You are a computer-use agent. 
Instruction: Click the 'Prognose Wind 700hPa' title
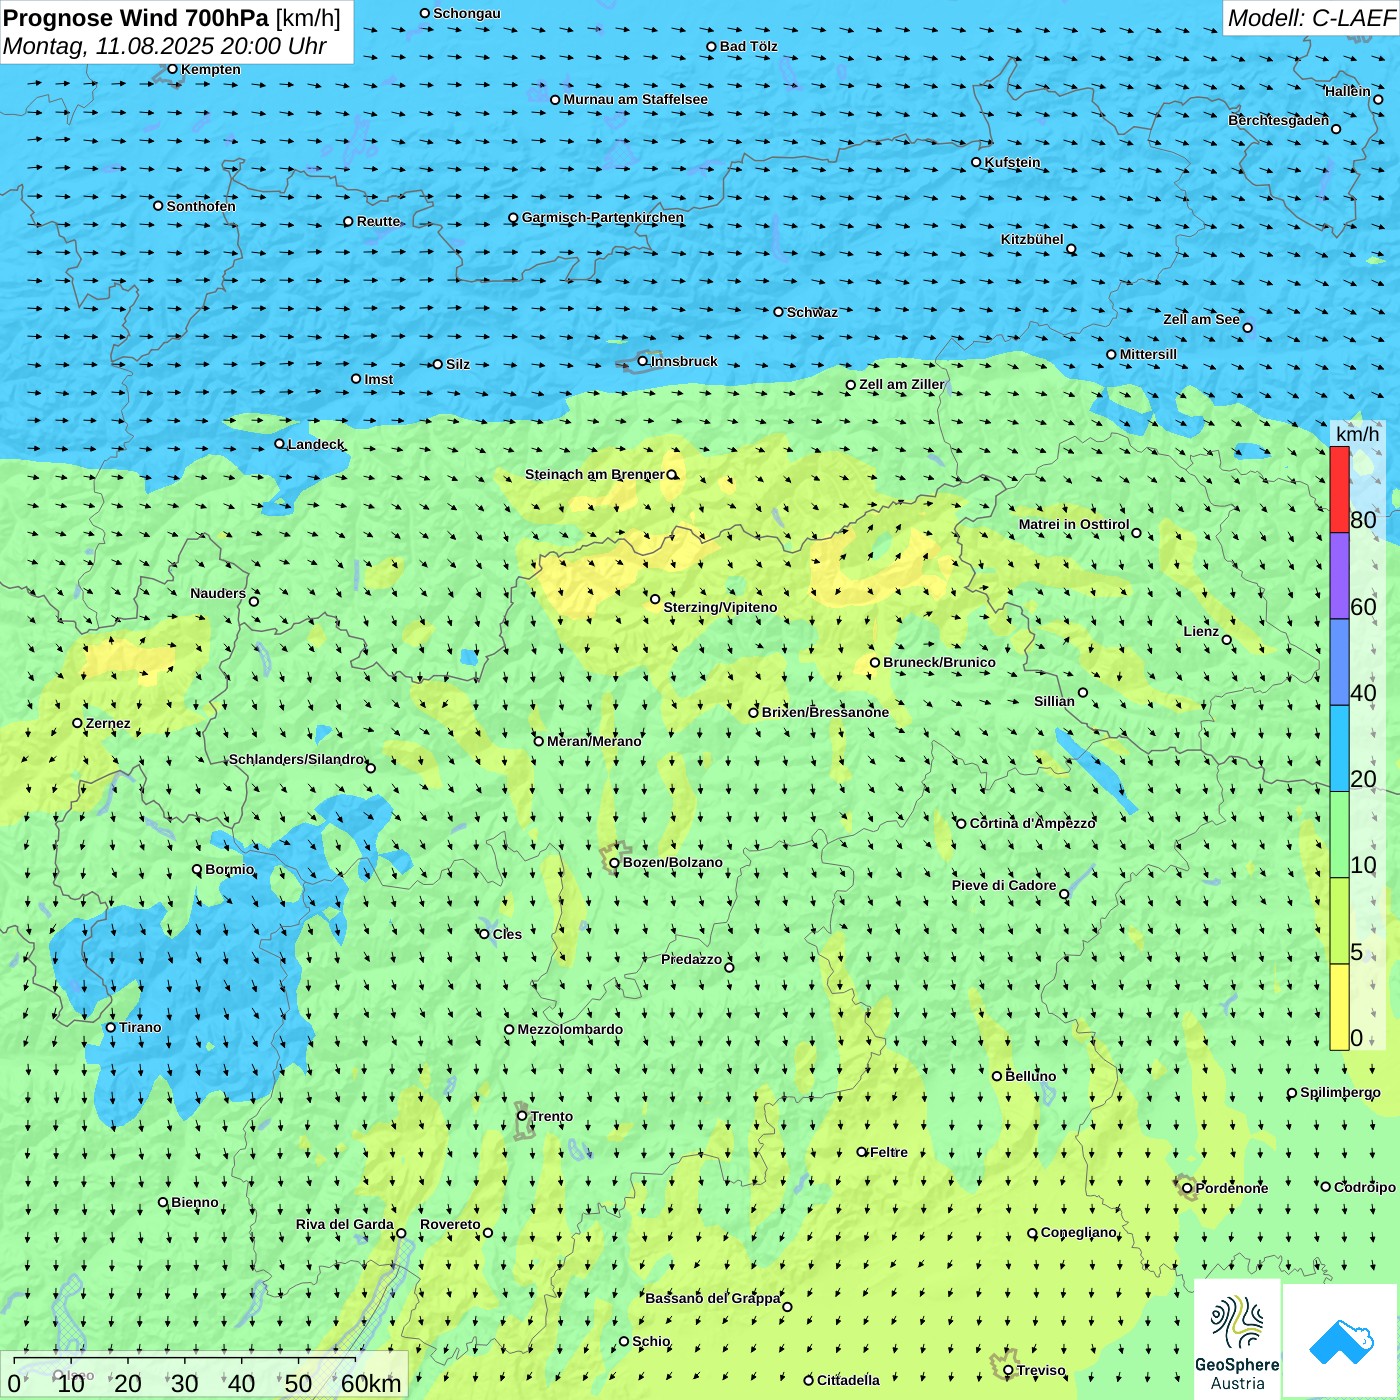137,18
